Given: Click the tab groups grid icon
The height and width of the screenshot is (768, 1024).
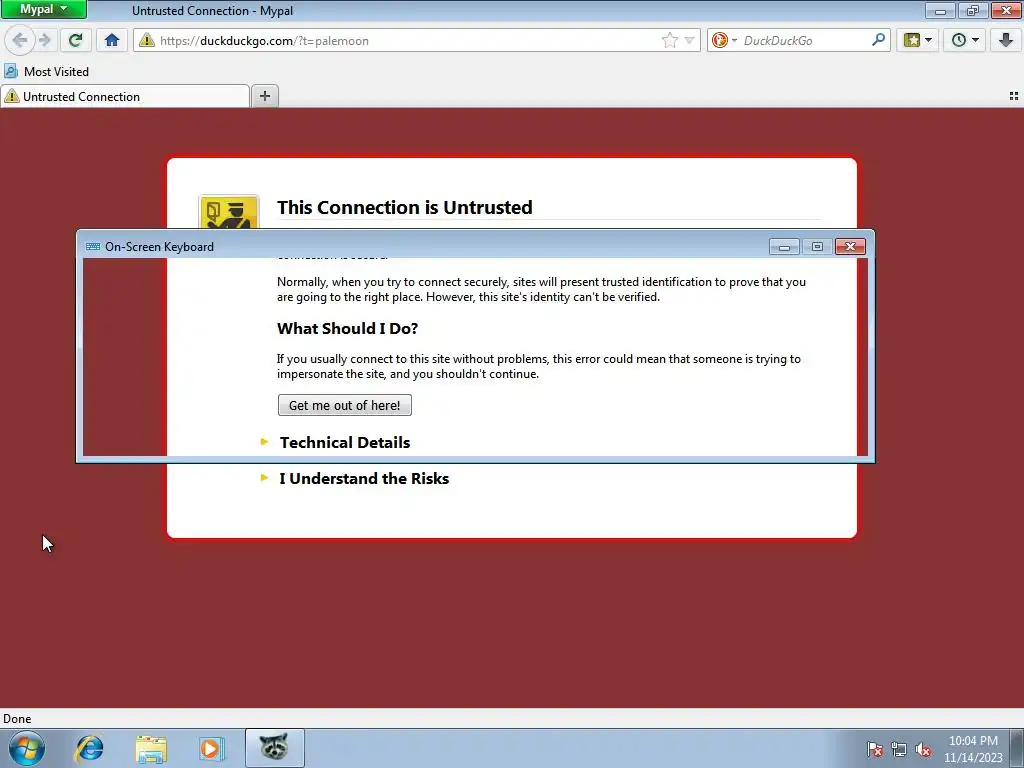Looking at the screenshot, I should click(1014, 96).
